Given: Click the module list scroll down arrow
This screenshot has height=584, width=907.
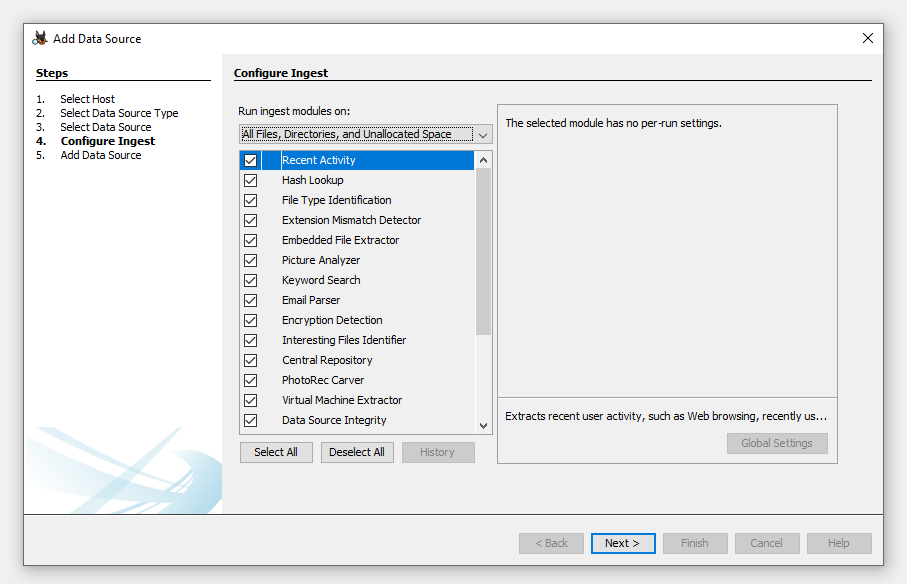Looking at the screenshot, I should 484,426.
